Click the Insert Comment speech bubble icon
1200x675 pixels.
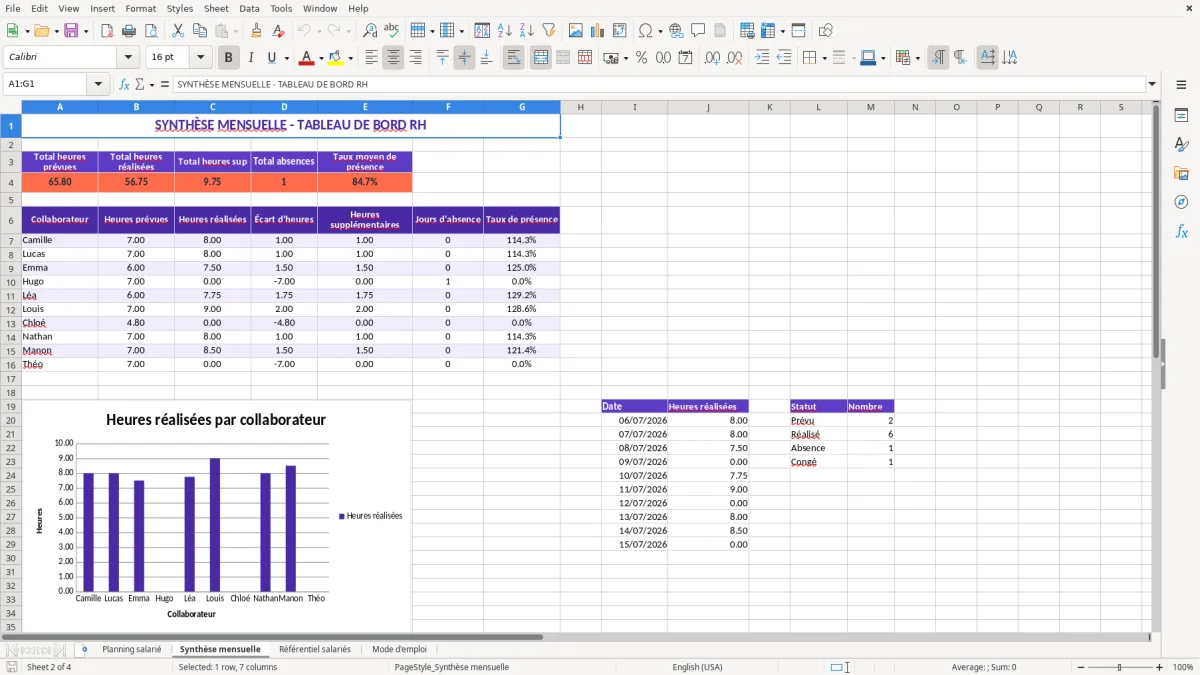(698, 31)
